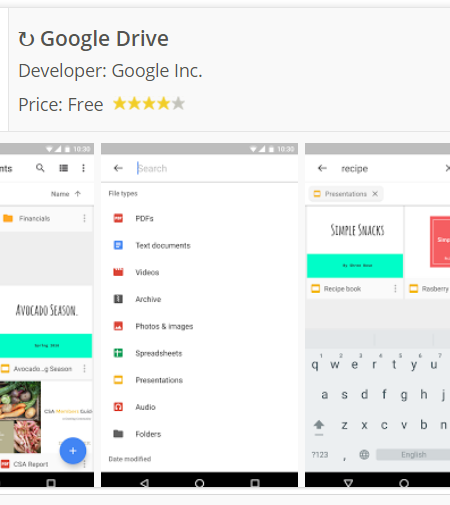Tap the Android back button in search screenshot
Screen dimensions: 450x505
(x=144, y=483)
